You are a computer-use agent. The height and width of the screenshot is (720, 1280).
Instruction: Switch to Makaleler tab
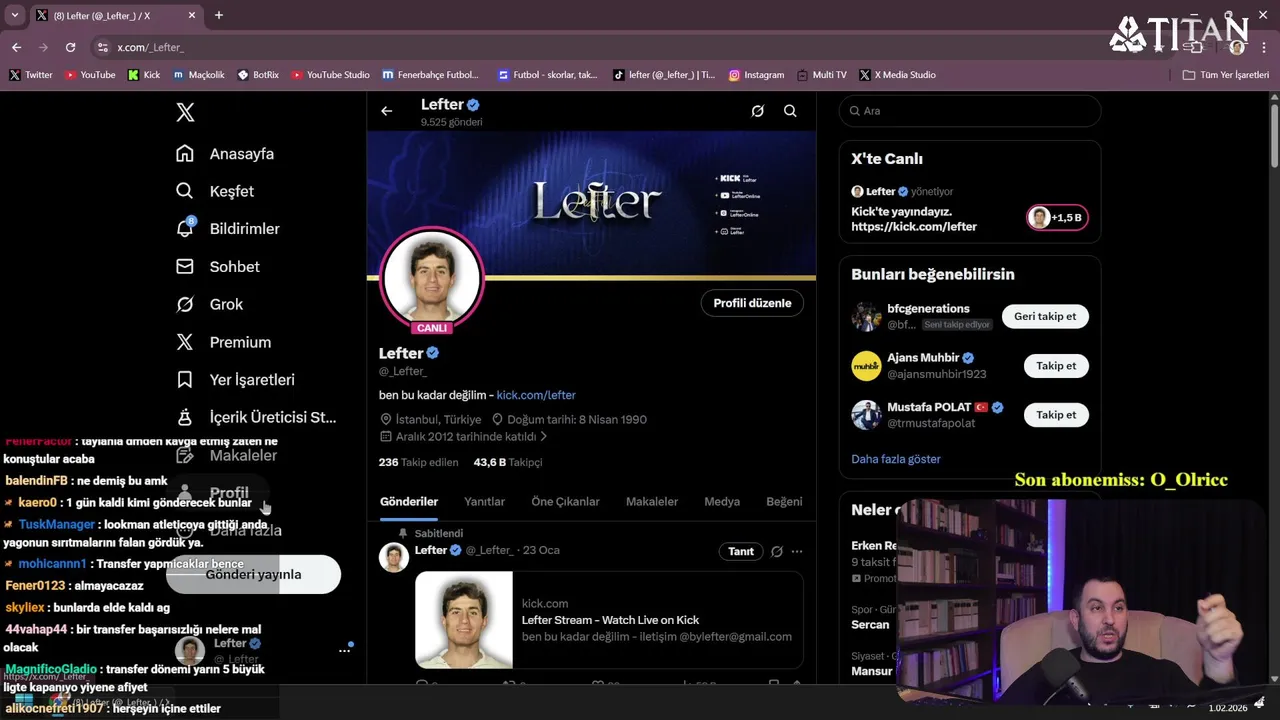click(652, 502)
